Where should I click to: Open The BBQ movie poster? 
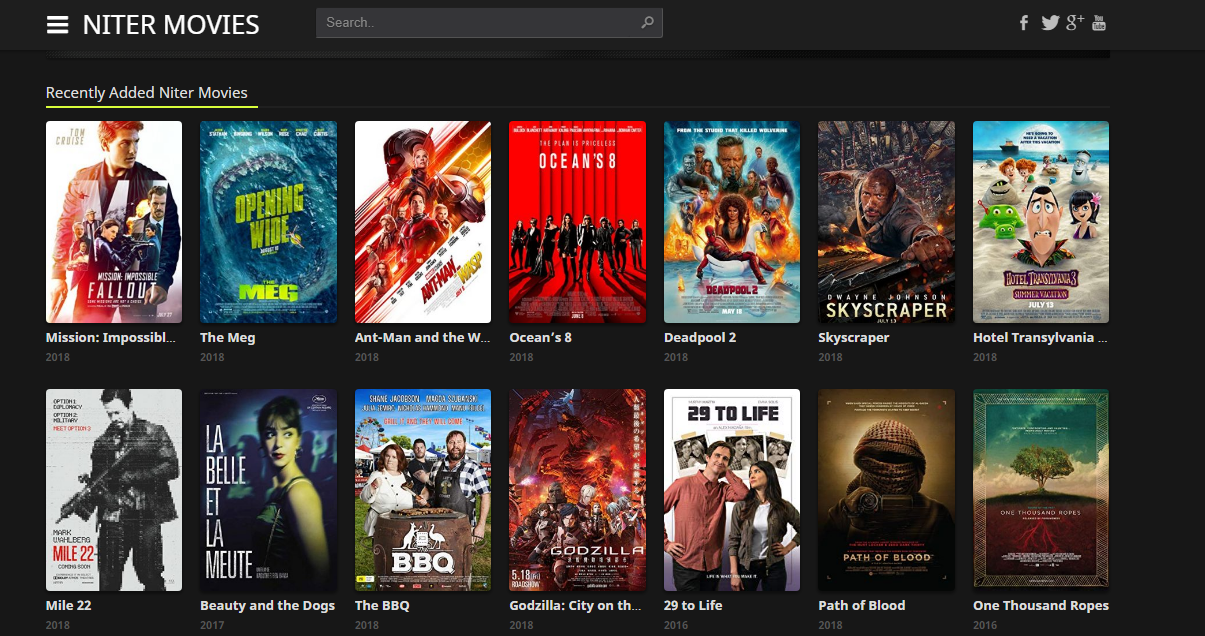[423, 490]
